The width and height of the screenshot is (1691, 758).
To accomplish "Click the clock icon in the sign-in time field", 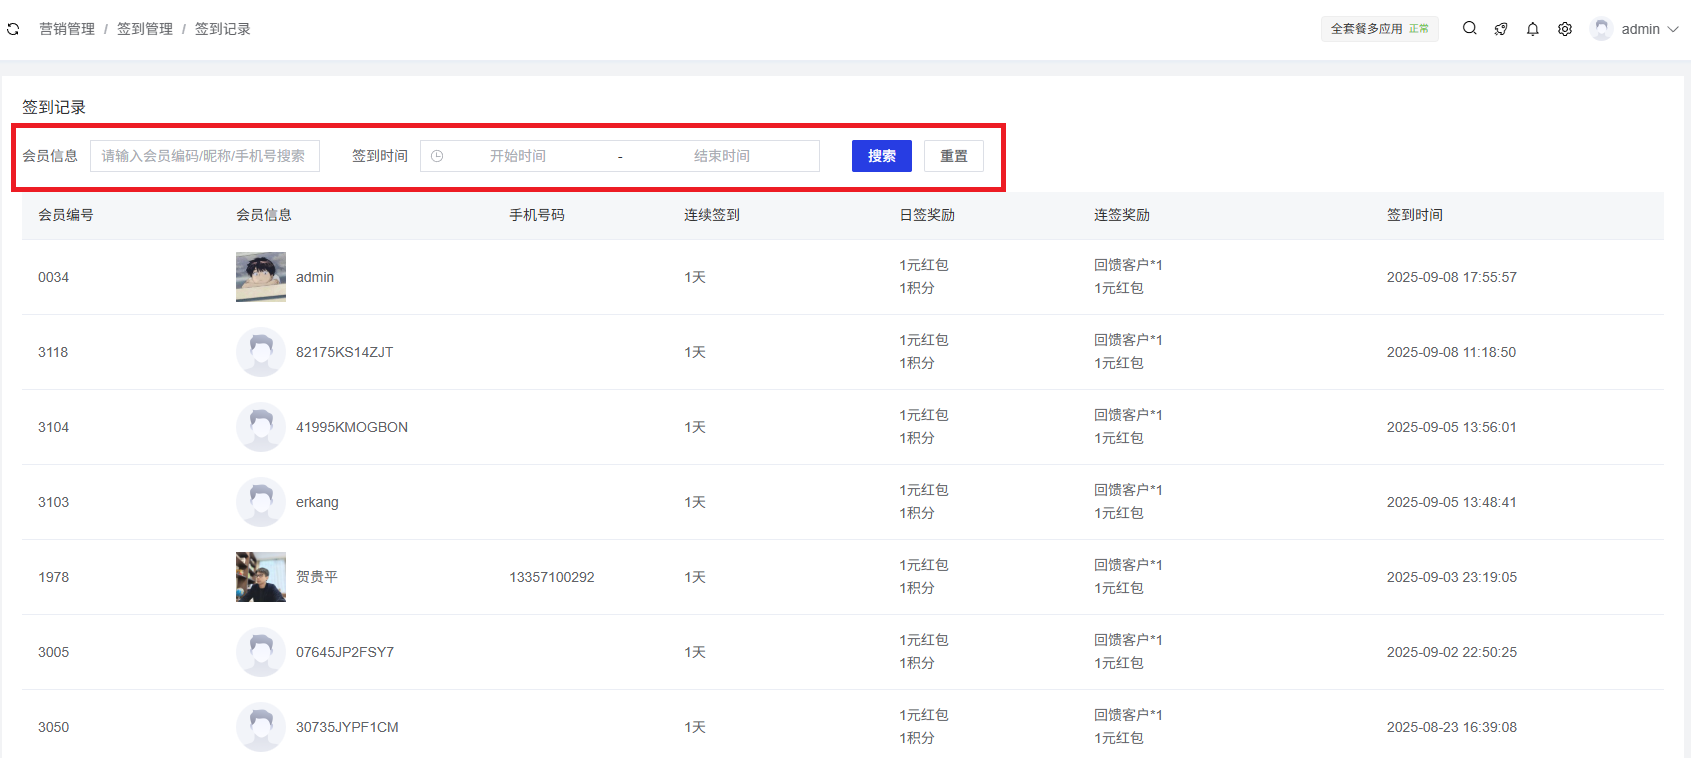I will click(437, 156).
